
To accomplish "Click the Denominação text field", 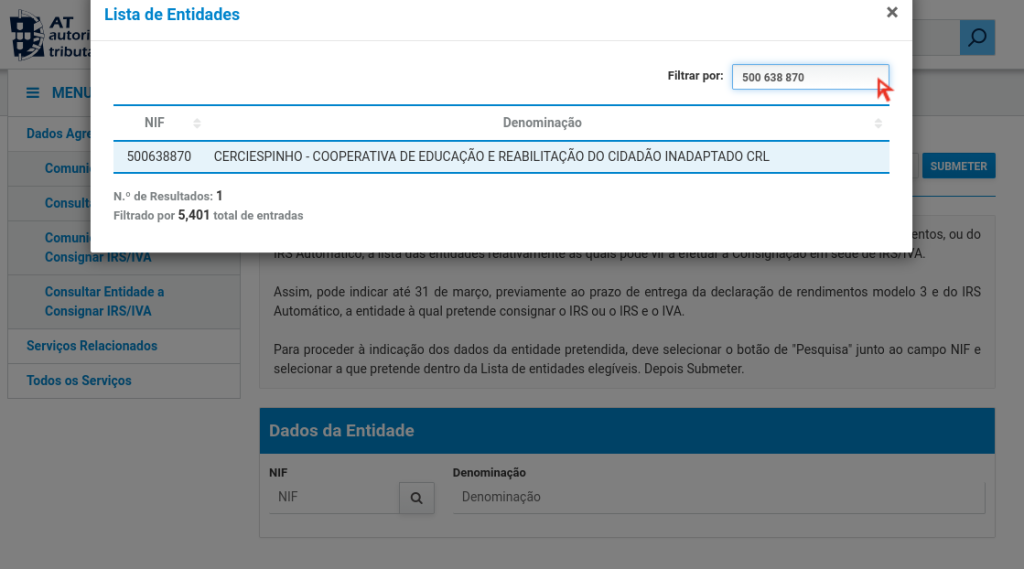I will point(718,497).
